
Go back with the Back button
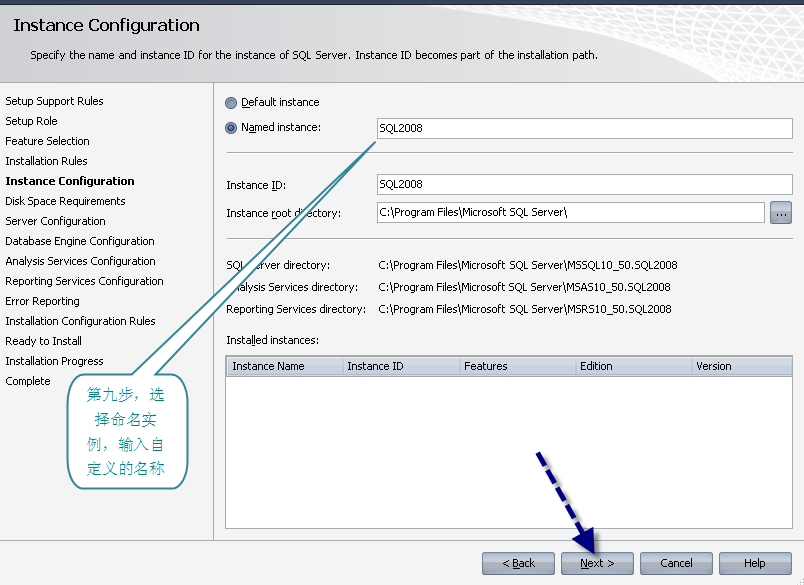tap(518, 563)
